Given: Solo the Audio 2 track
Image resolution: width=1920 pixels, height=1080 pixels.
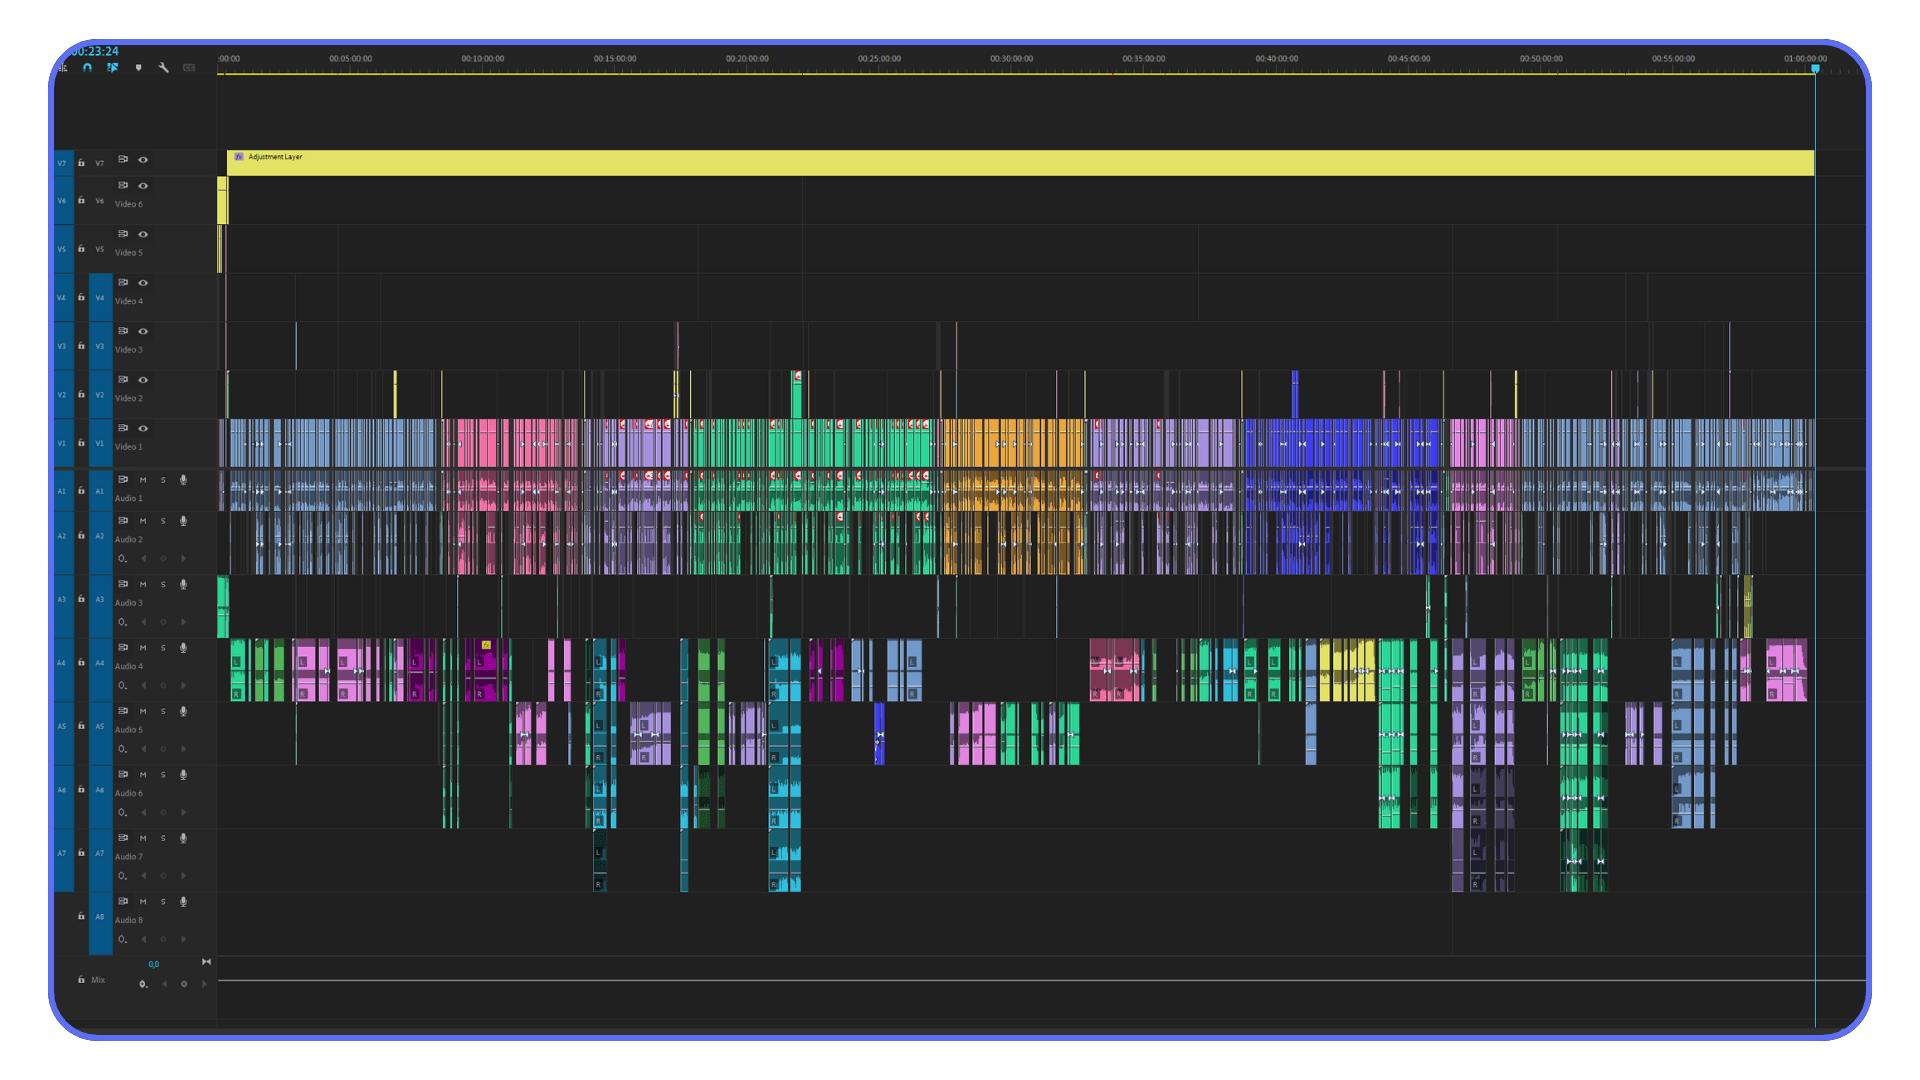Looking at the screenshot, I should coord(163,521).
